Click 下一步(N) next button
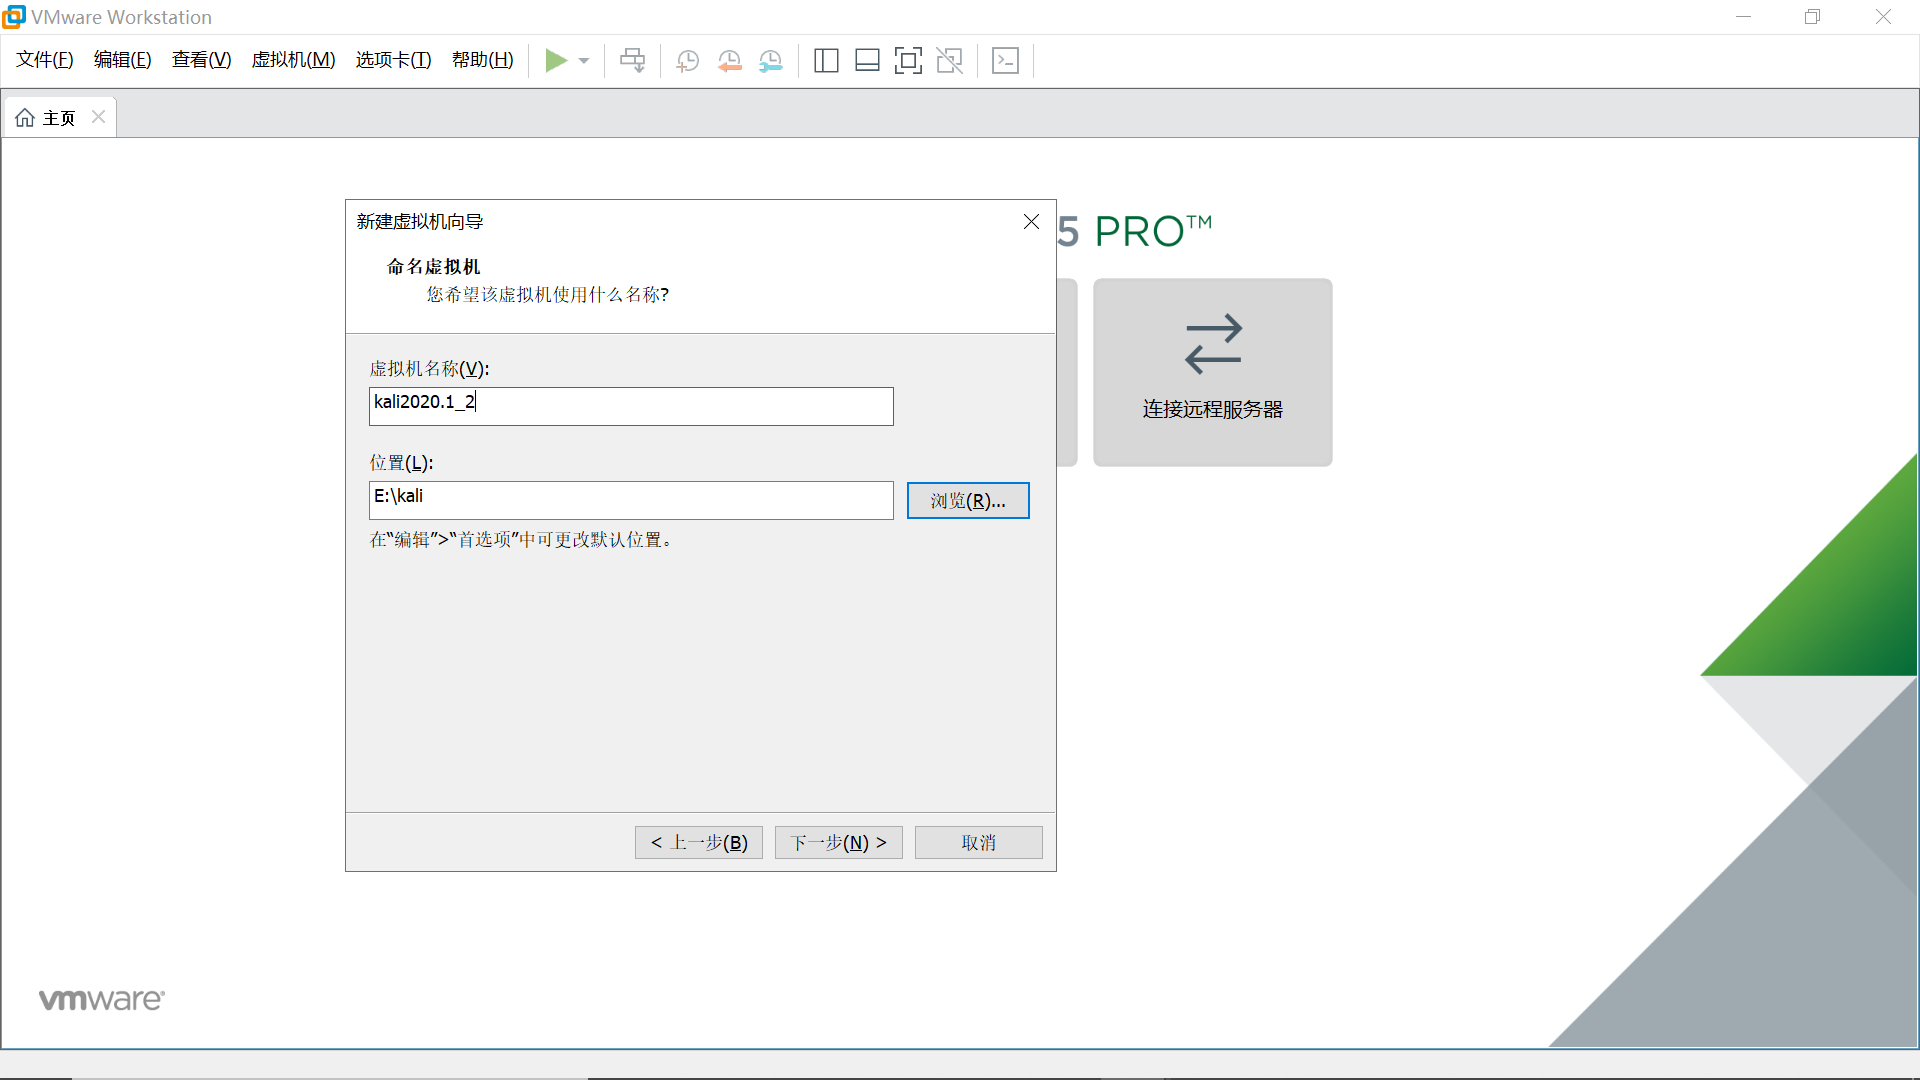 click(838, 843)
